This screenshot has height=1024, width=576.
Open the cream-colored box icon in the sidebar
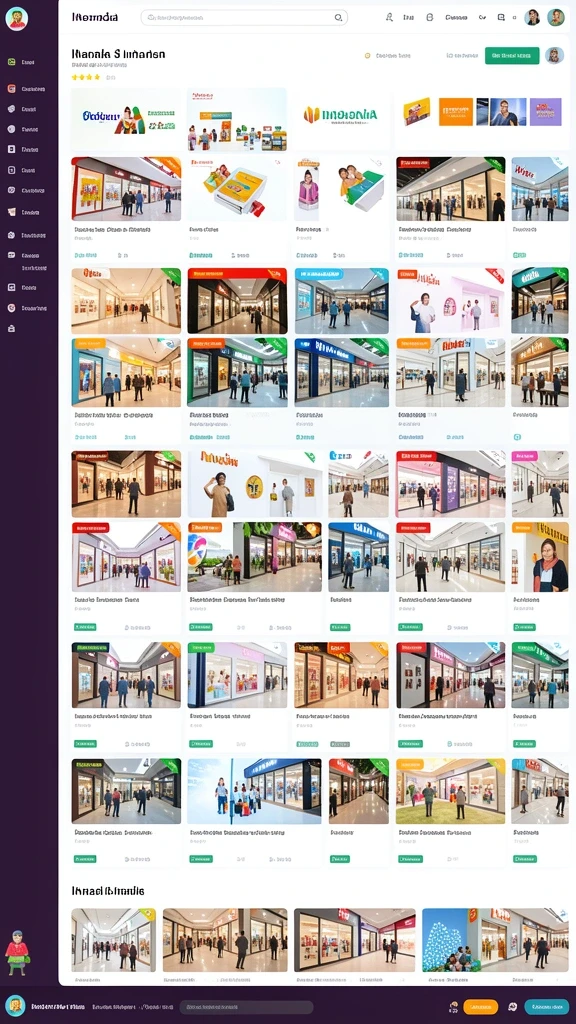tap(11, 212)
